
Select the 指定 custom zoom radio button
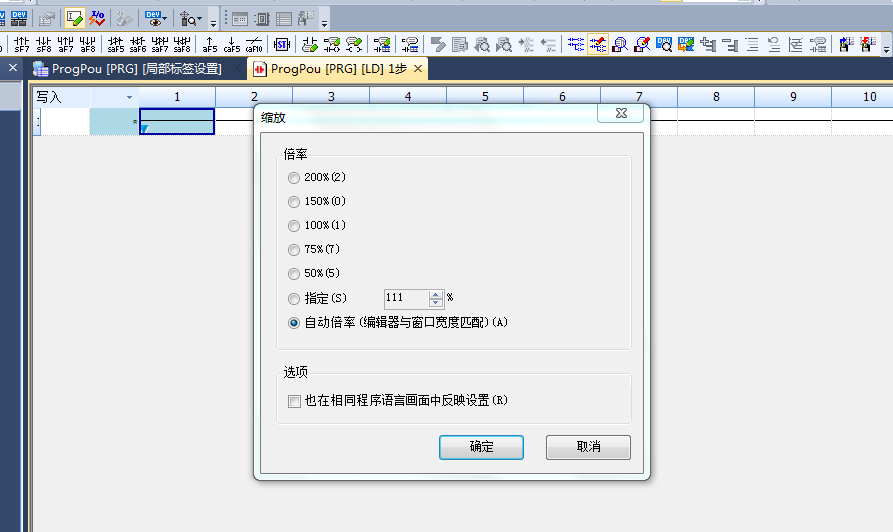(293, 298)
